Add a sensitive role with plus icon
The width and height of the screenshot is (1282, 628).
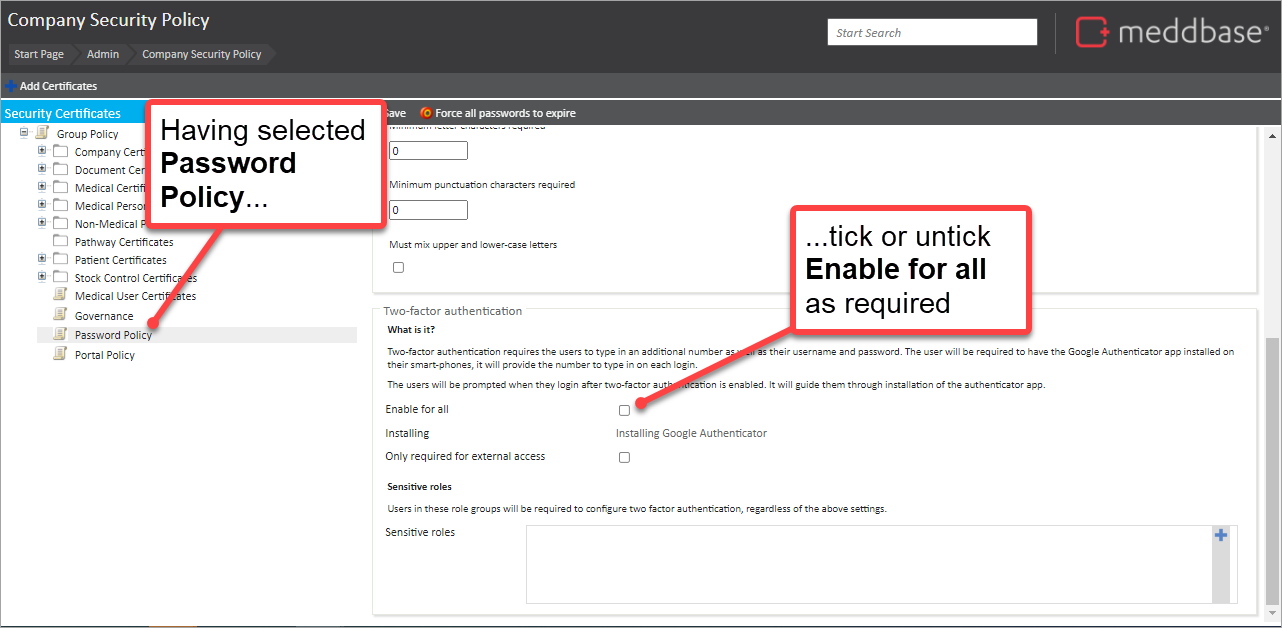click(x=1220, y=536)
